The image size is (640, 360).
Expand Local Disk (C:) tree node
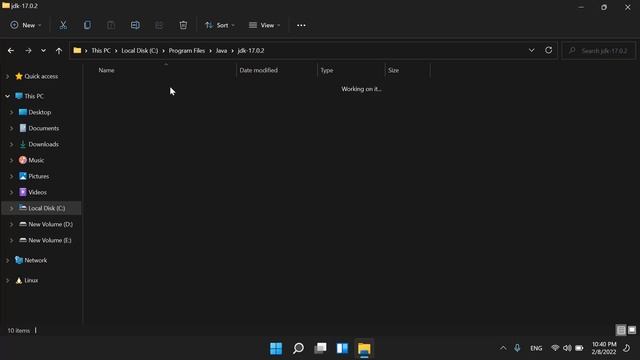click(x=11, y=208)
